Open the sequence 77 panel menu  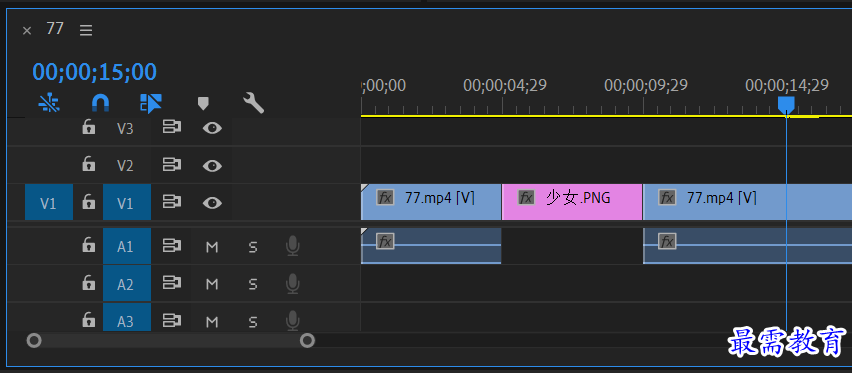[x=86, y=30]
